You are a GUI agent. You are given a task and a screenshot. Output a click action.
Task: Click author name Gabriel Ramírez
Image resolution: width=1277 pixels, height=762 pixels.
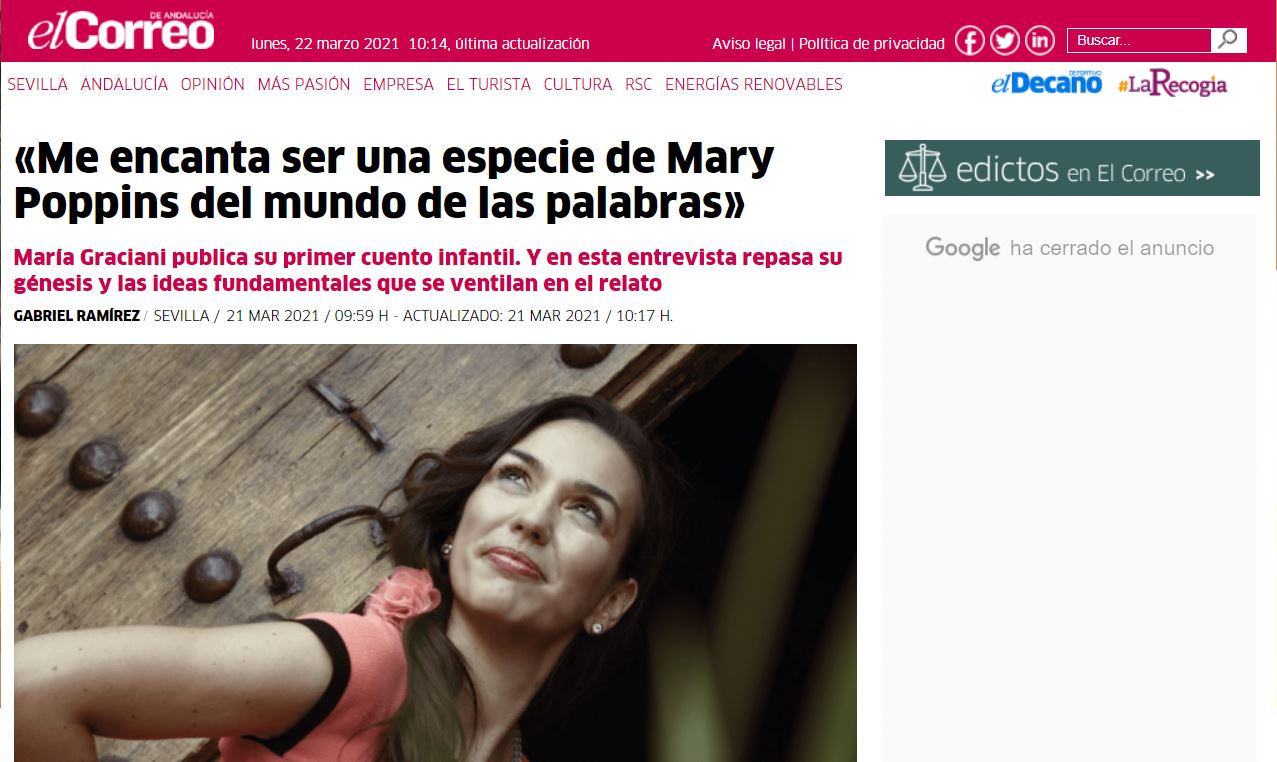point(77,316)
